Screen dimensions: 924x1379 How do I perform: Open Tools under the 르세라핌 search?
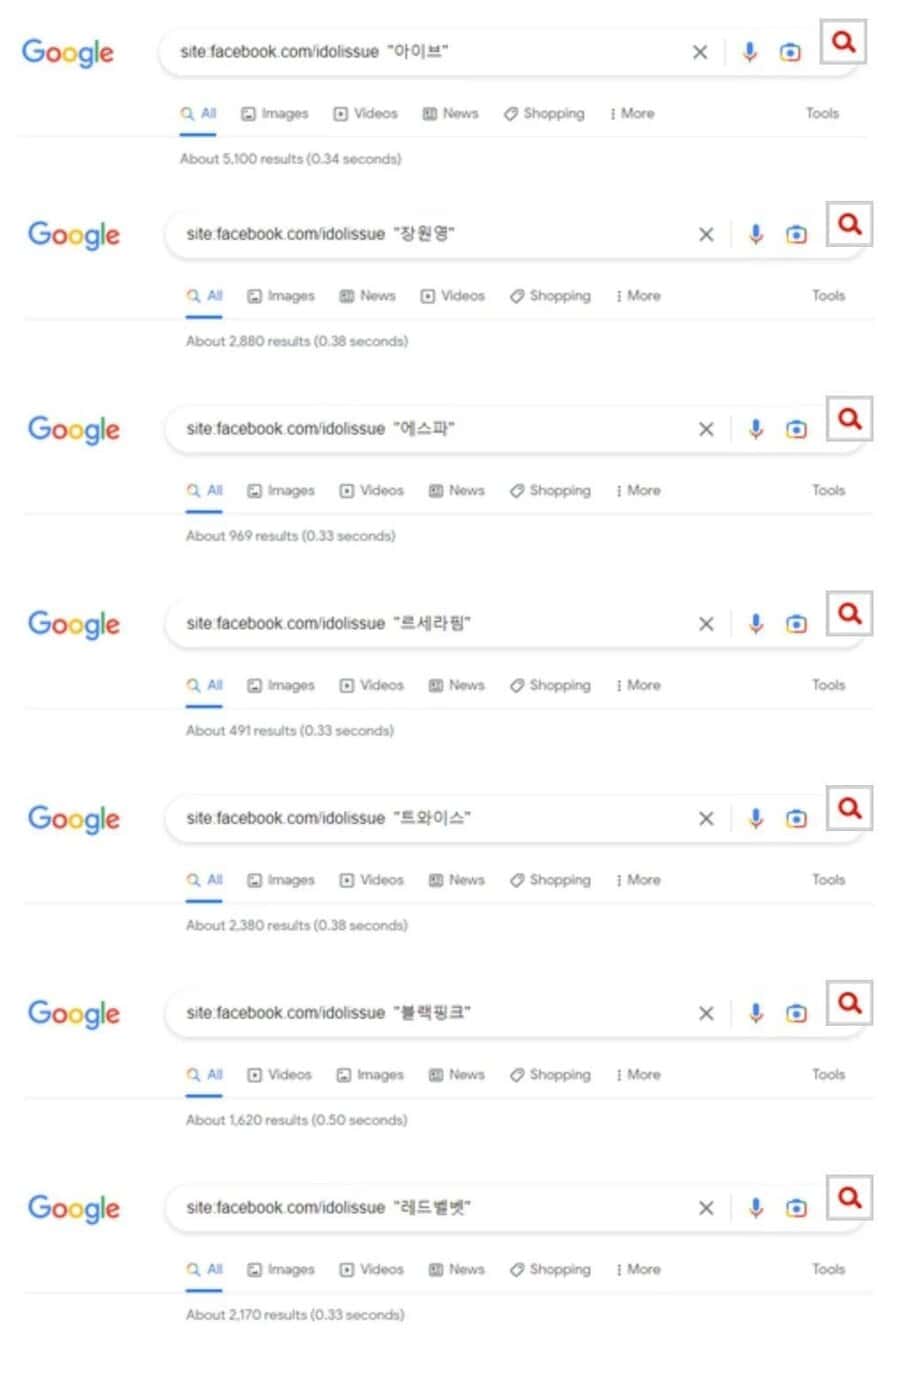coord(828,685)
